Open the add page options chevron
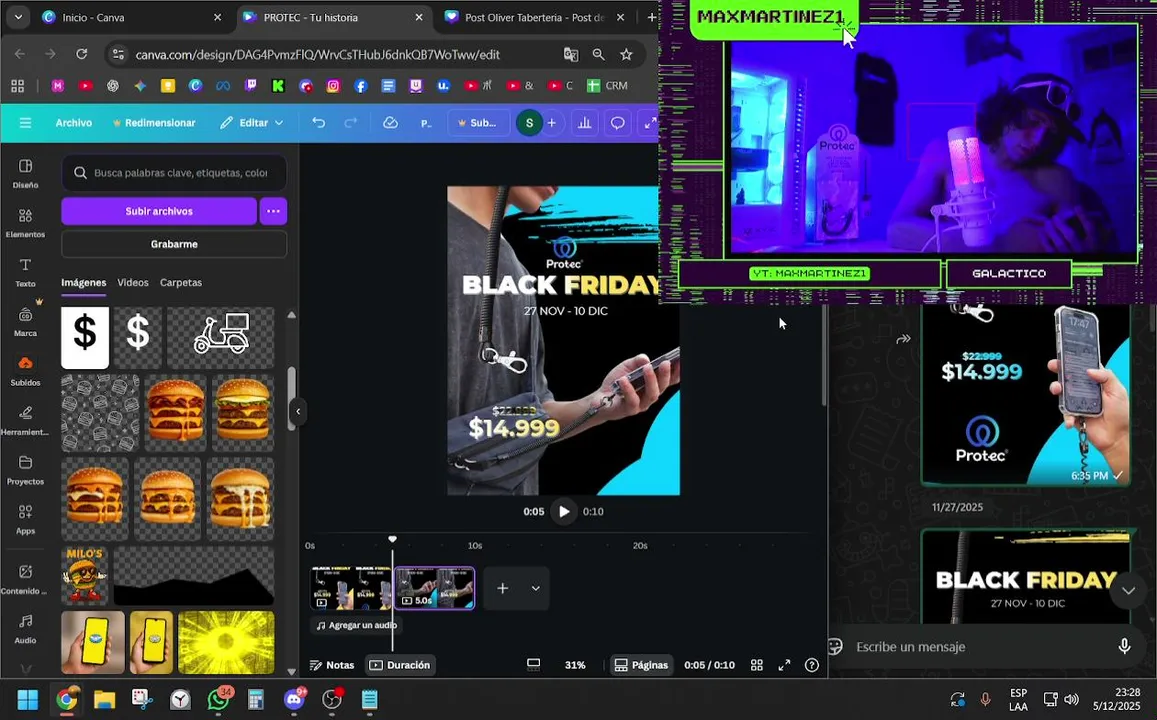 [536, 588]
